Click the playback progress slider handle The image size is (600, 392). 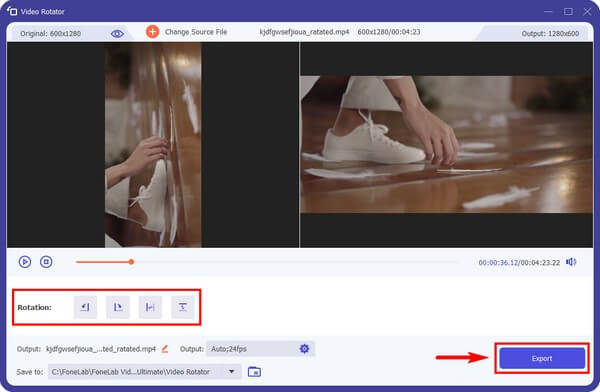point(131,262)
